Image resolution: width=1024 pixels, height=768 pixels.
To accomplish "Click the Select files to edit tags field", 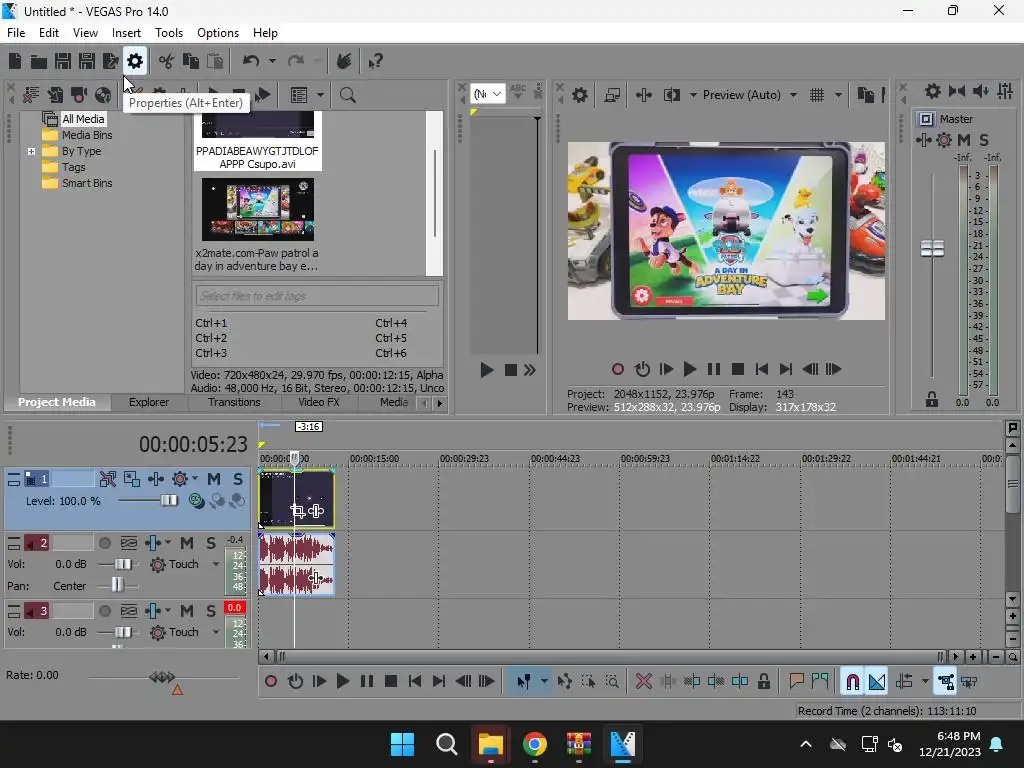I will pos(317,296).
